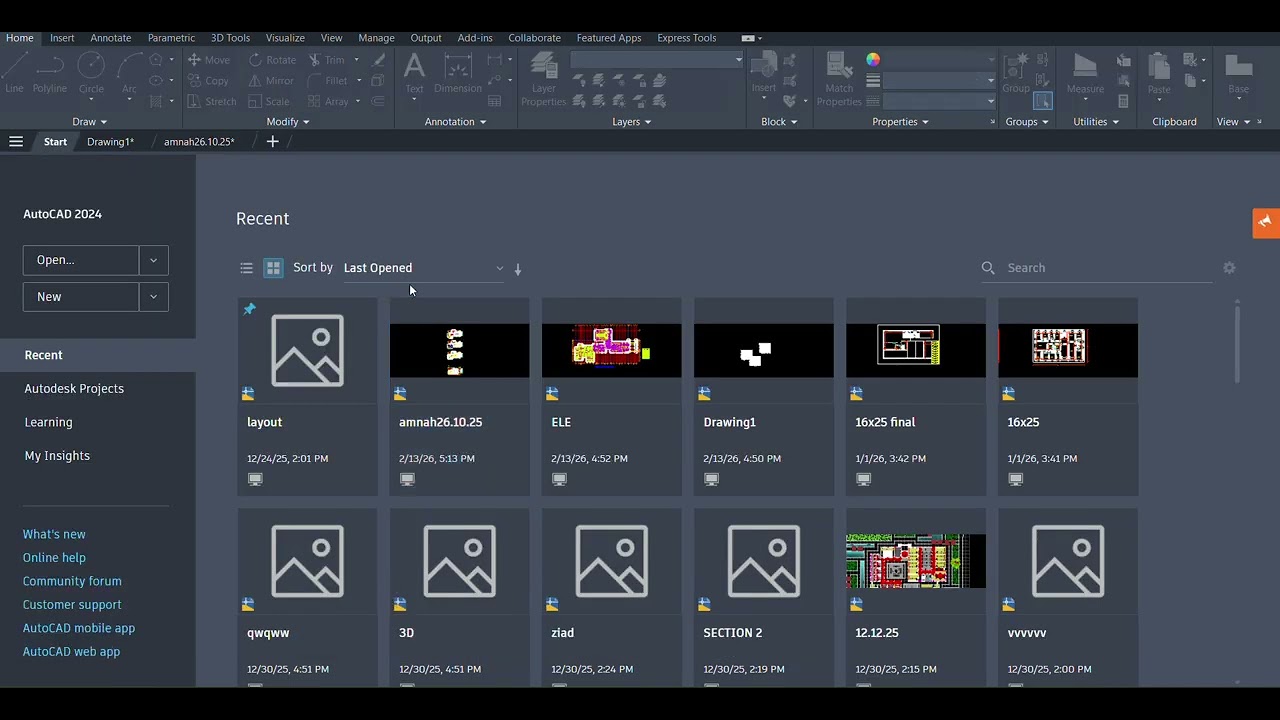Select the Line tool in Draw panel
The image size is (1280, 720).
click(x=14, y=73)
